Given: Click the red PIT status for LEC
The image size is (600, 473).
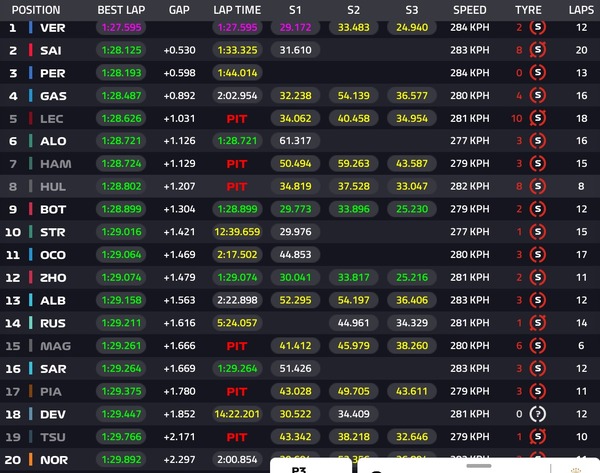Looking at the screenshot, I should [x=236, y=119].
